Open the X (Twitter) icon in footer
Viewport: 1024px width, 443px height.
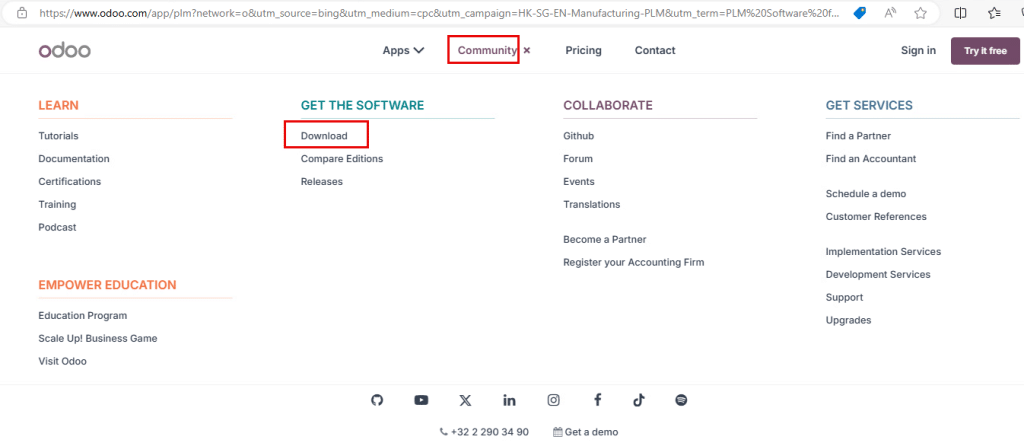465,401
